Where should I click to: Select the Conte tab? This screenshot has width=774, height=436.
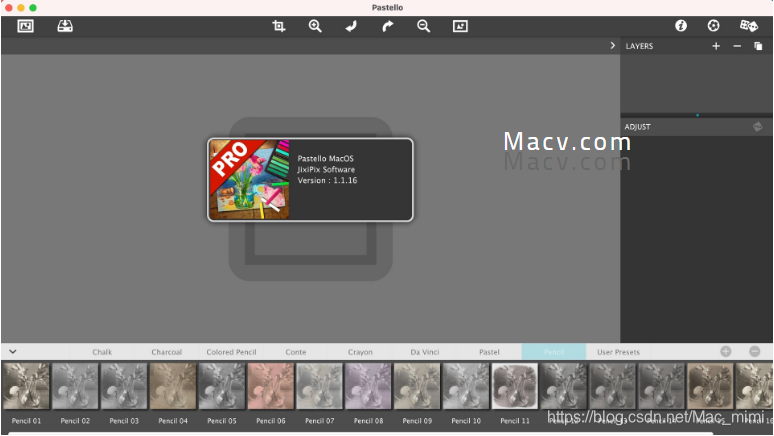pos(296,352)
